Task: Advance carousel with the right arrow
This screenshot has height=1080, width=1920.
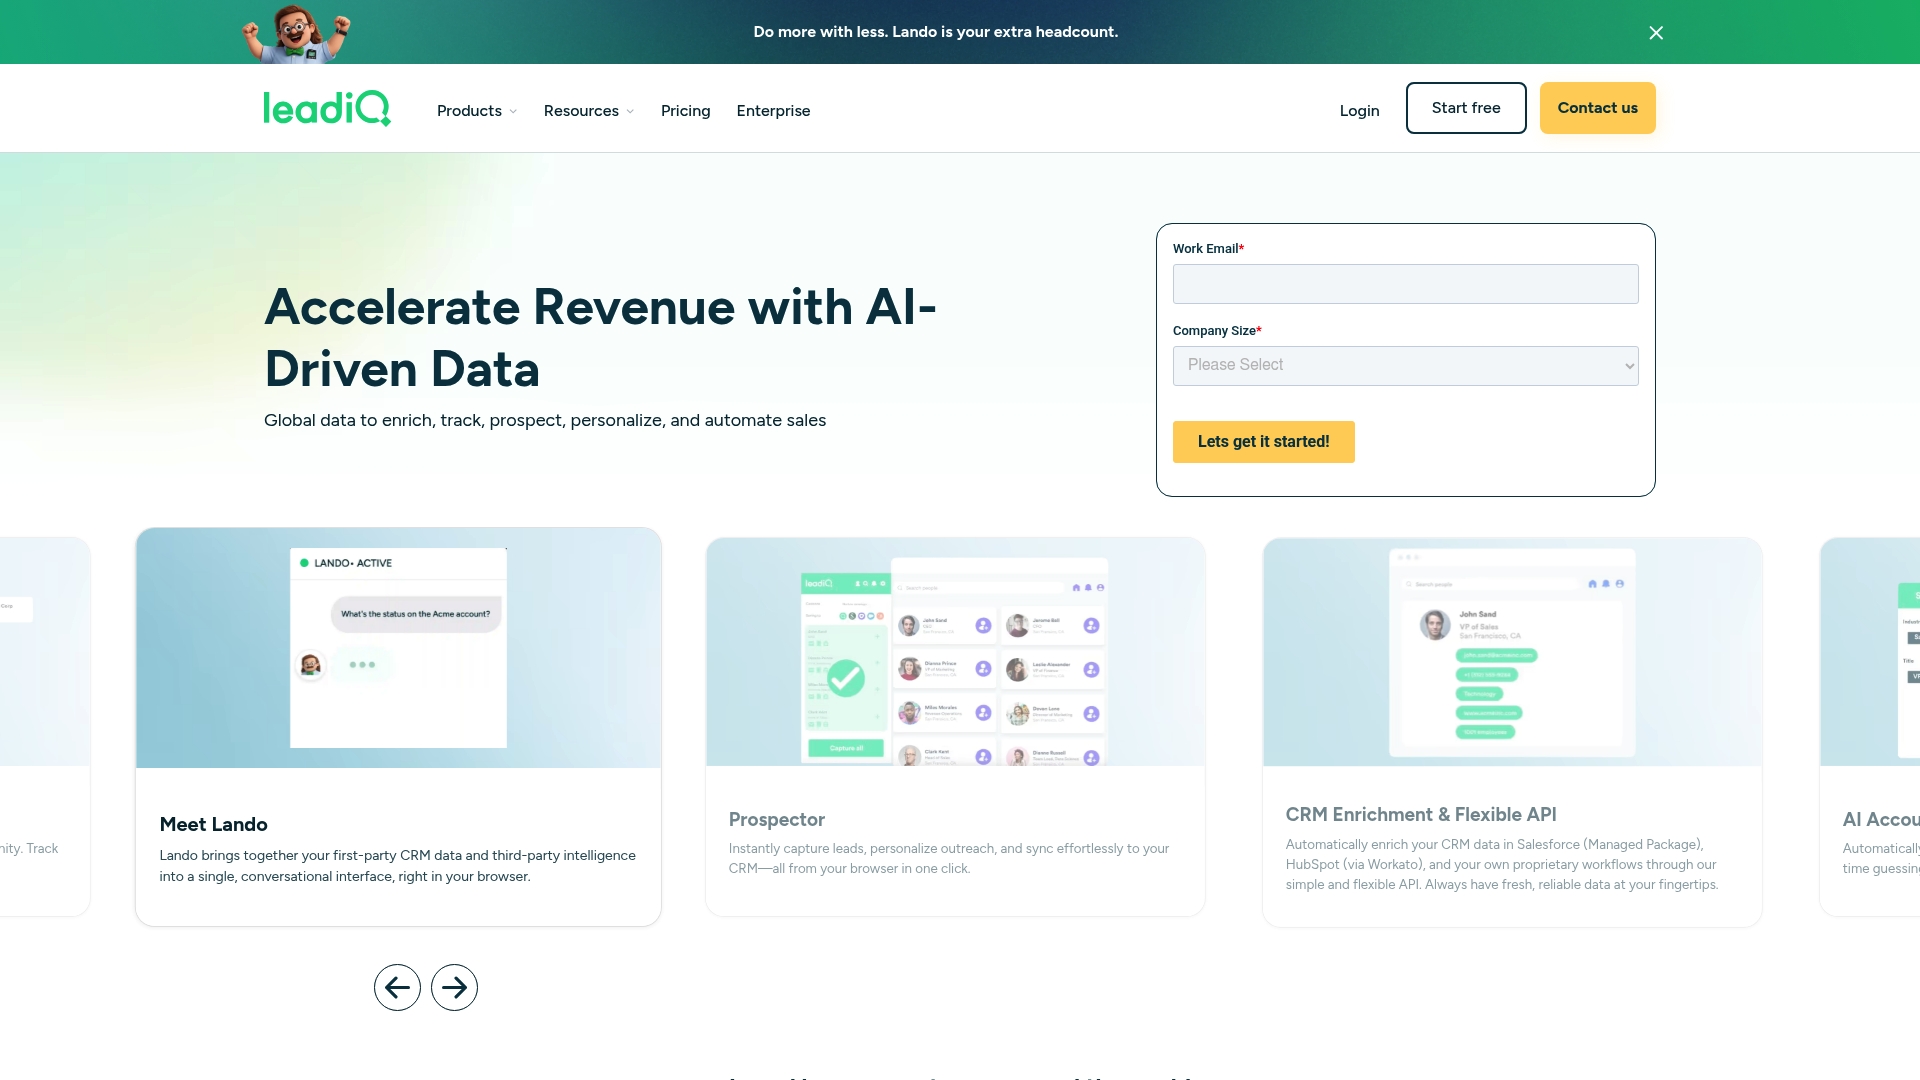Action: click(454, 988)
